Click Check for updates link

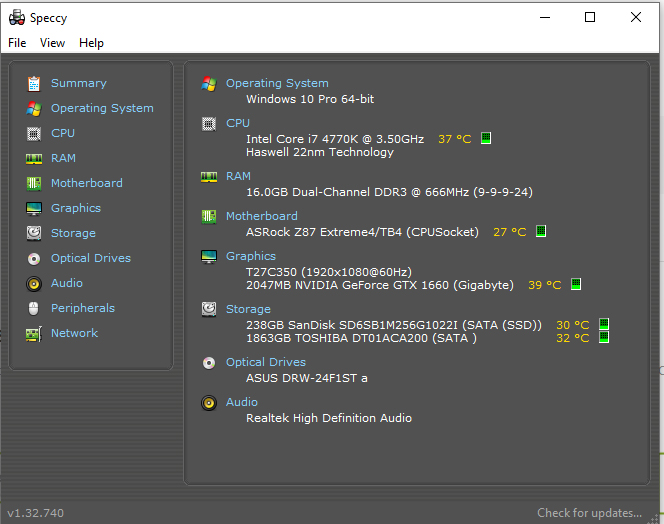[x=589, y=513]
